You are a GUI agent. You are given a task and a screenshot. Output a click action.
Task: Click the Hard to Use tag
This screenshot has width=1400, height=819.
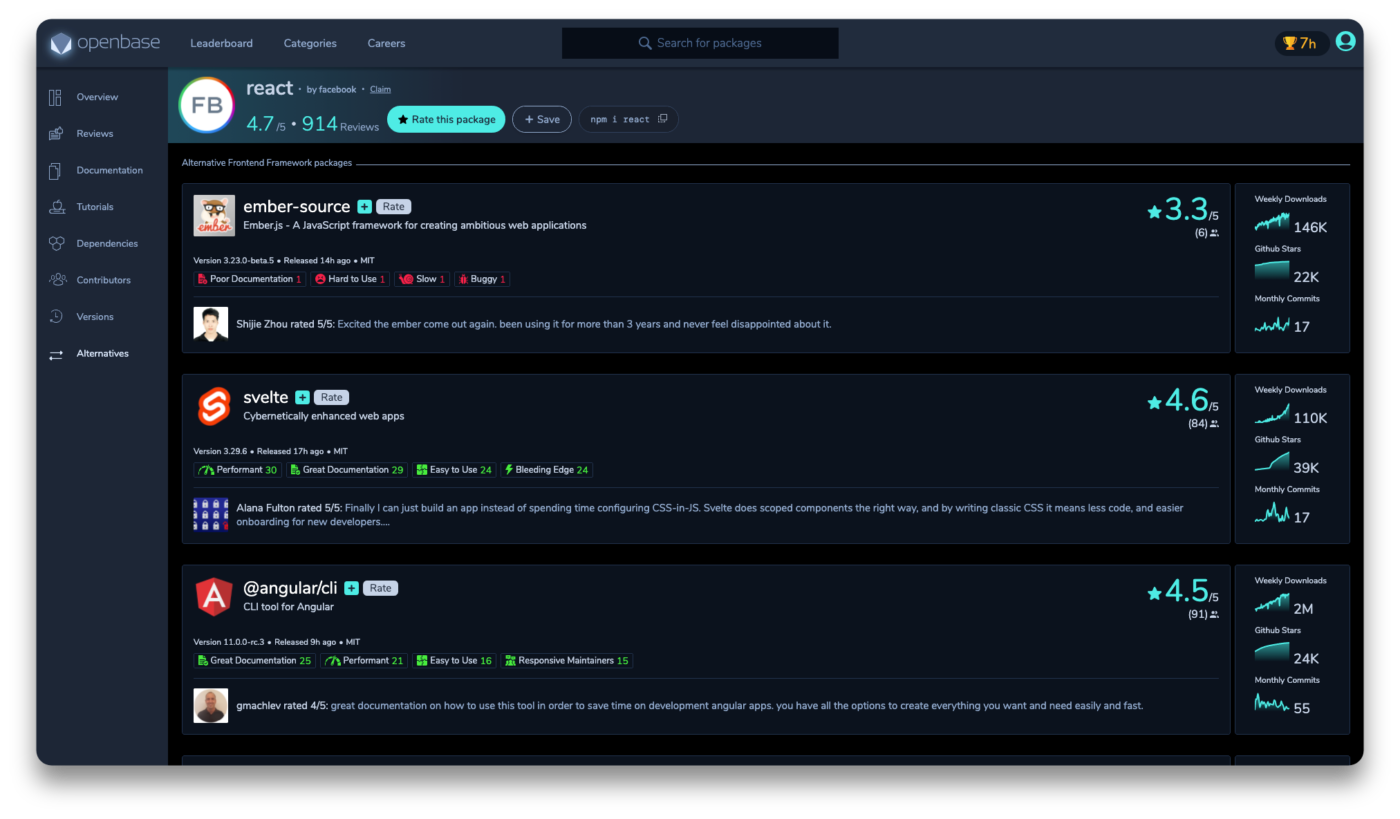click(x=350, y=279)
